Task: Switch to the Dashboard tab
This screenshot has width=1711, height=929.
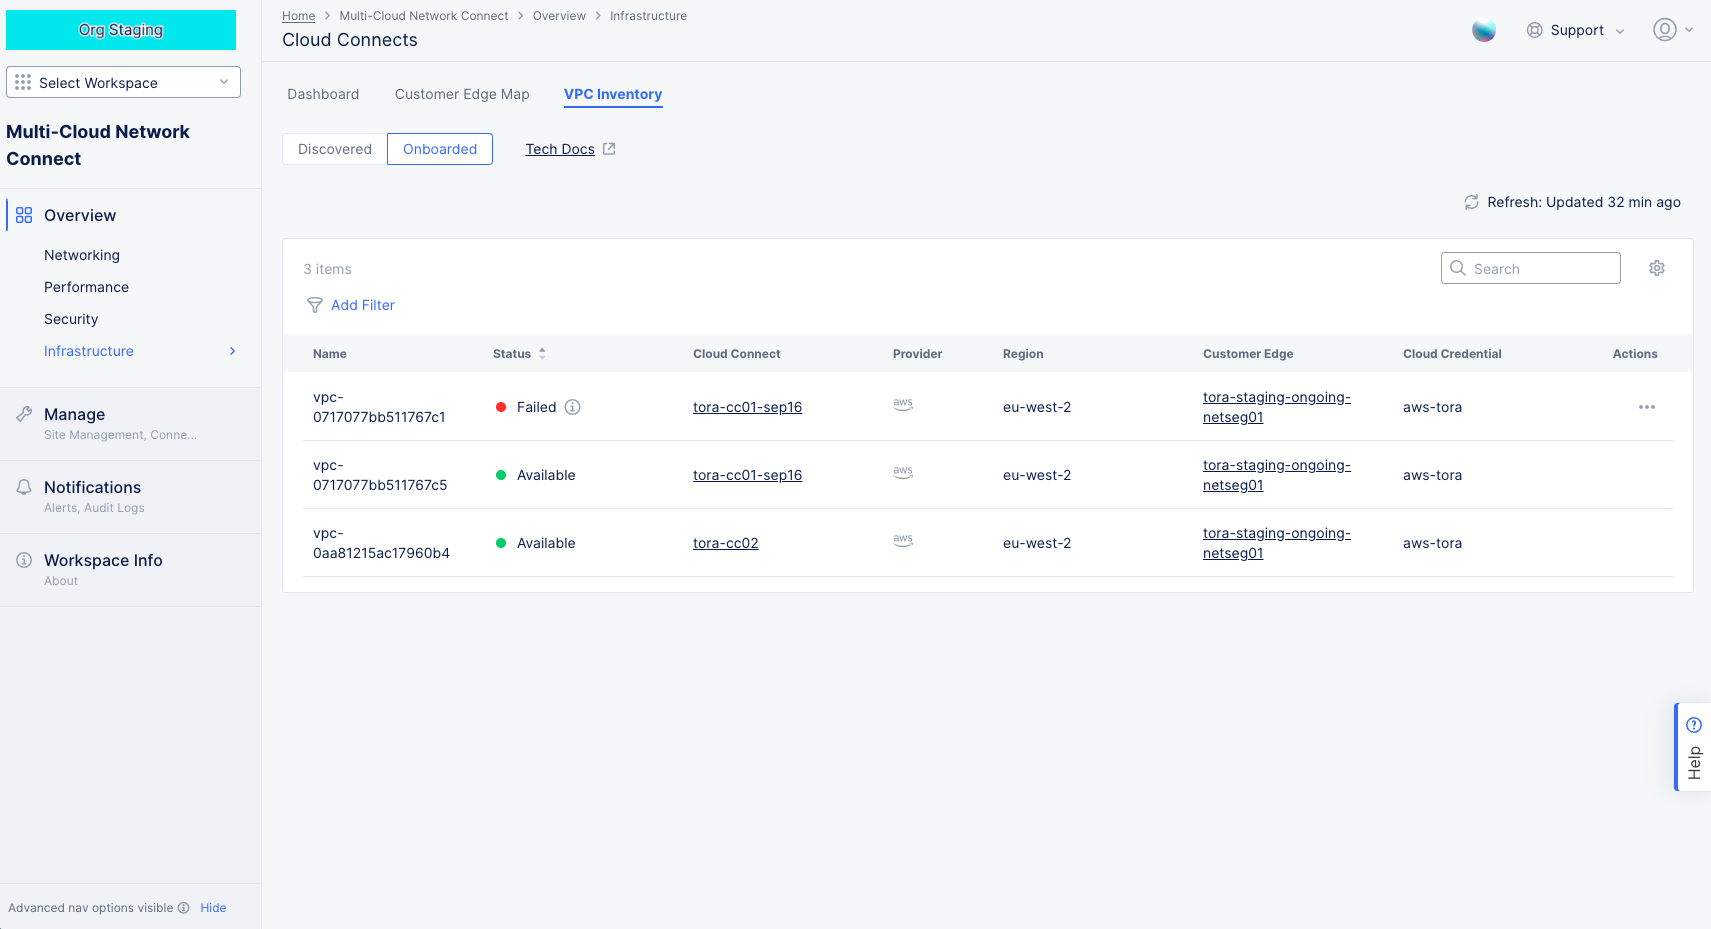Action: tap(323, 94)
